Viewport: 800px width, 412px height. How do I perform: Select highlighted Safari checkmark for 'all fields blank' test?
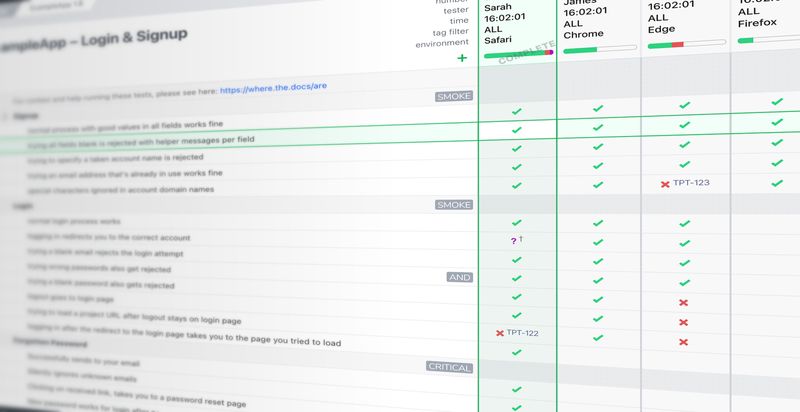pos(517,130)
